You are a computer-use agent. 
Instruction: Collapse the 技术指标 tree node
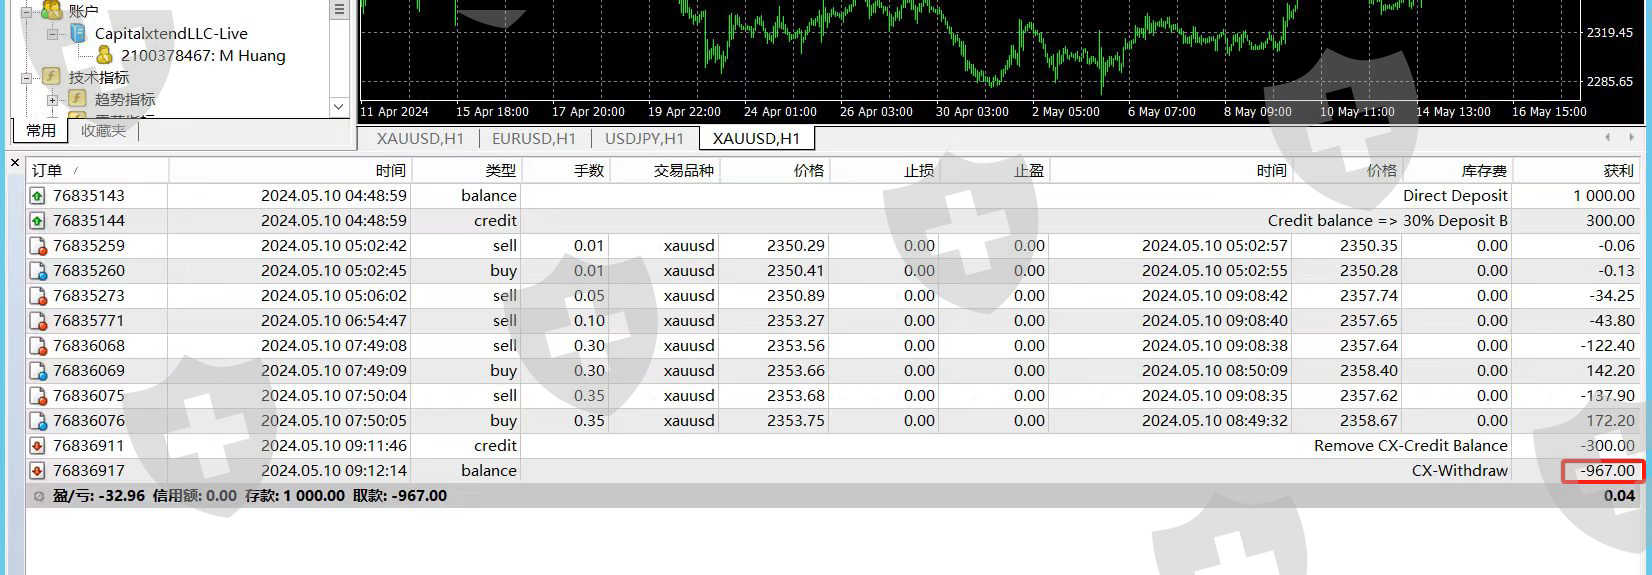click(26, 77)
